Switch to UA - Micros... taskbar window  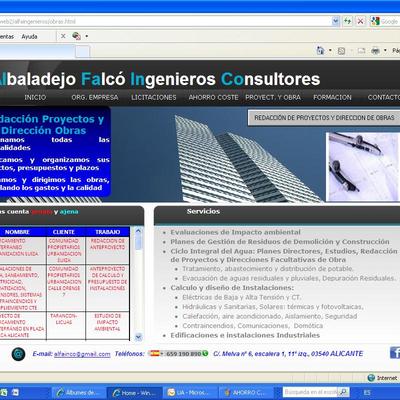(190, 393)
